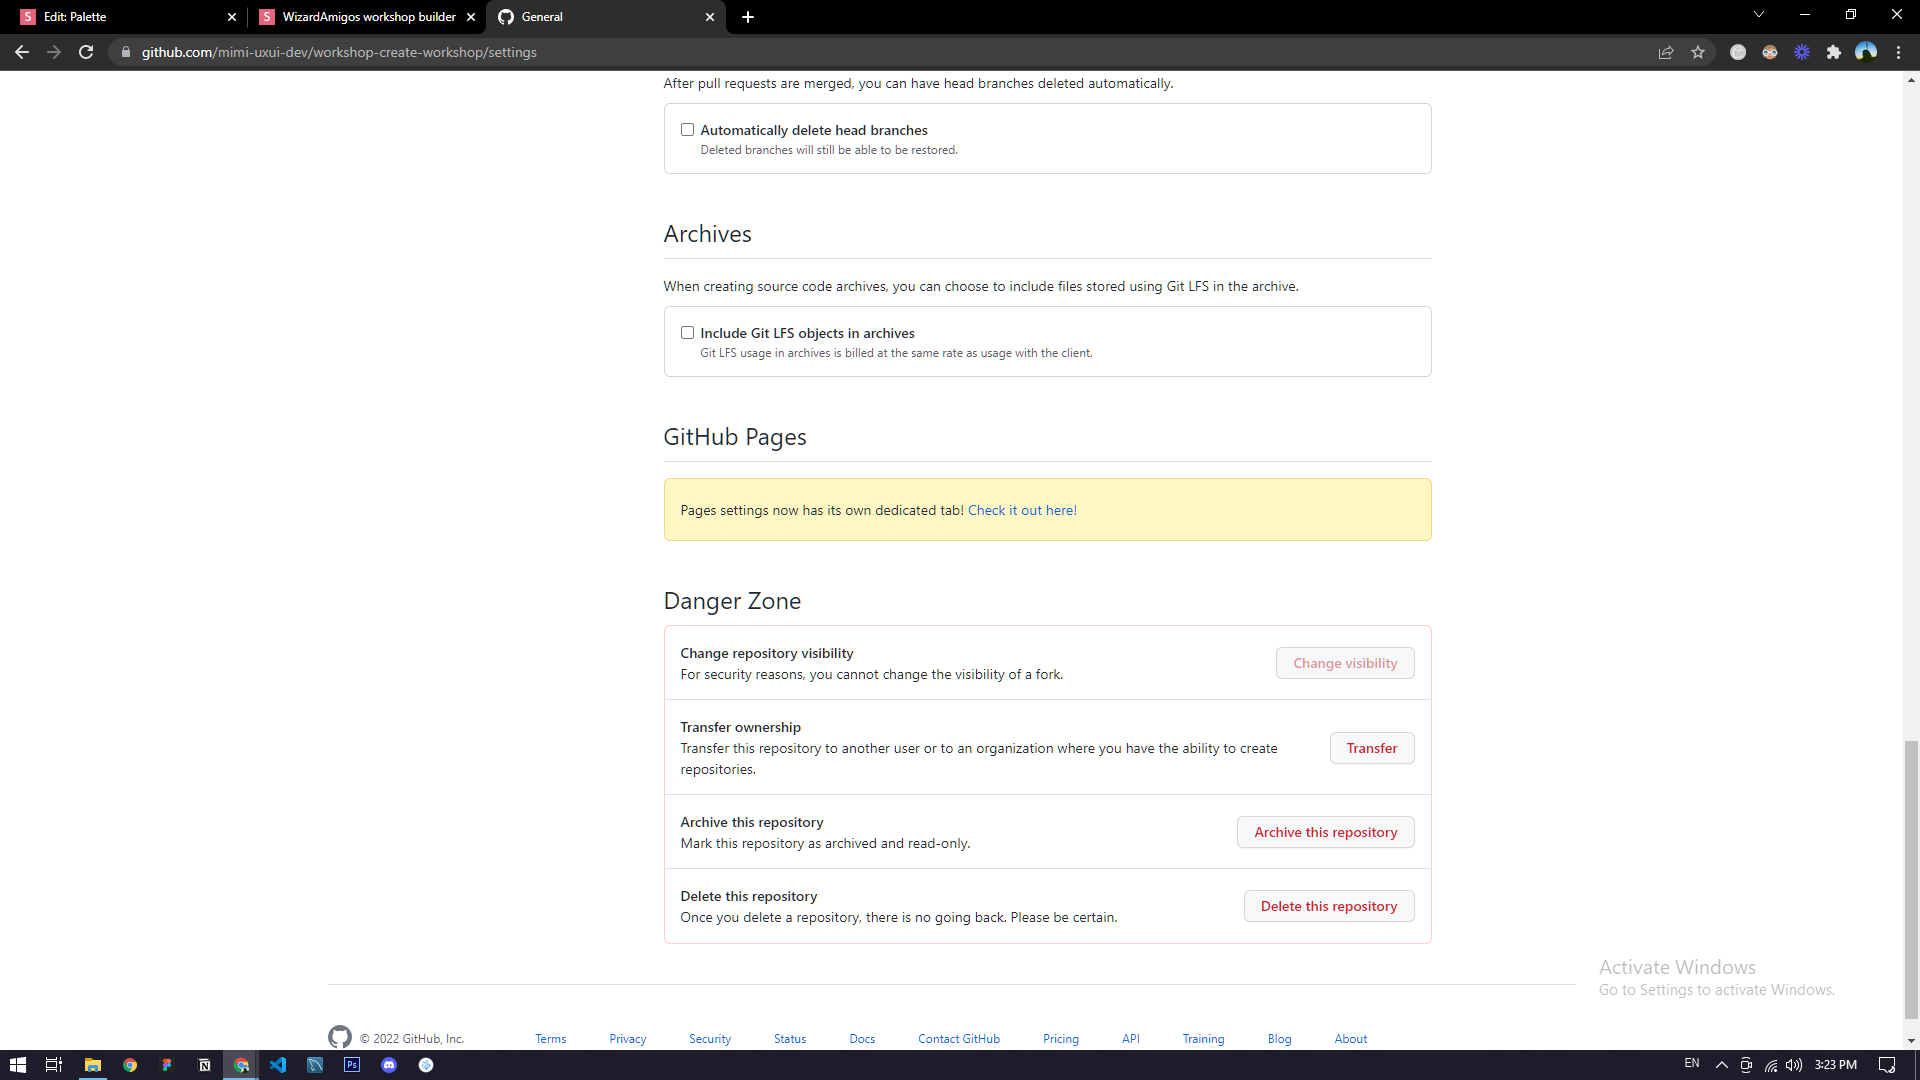
Task: Bookmark this page with star icon
Action: [x=1698, y=52]
